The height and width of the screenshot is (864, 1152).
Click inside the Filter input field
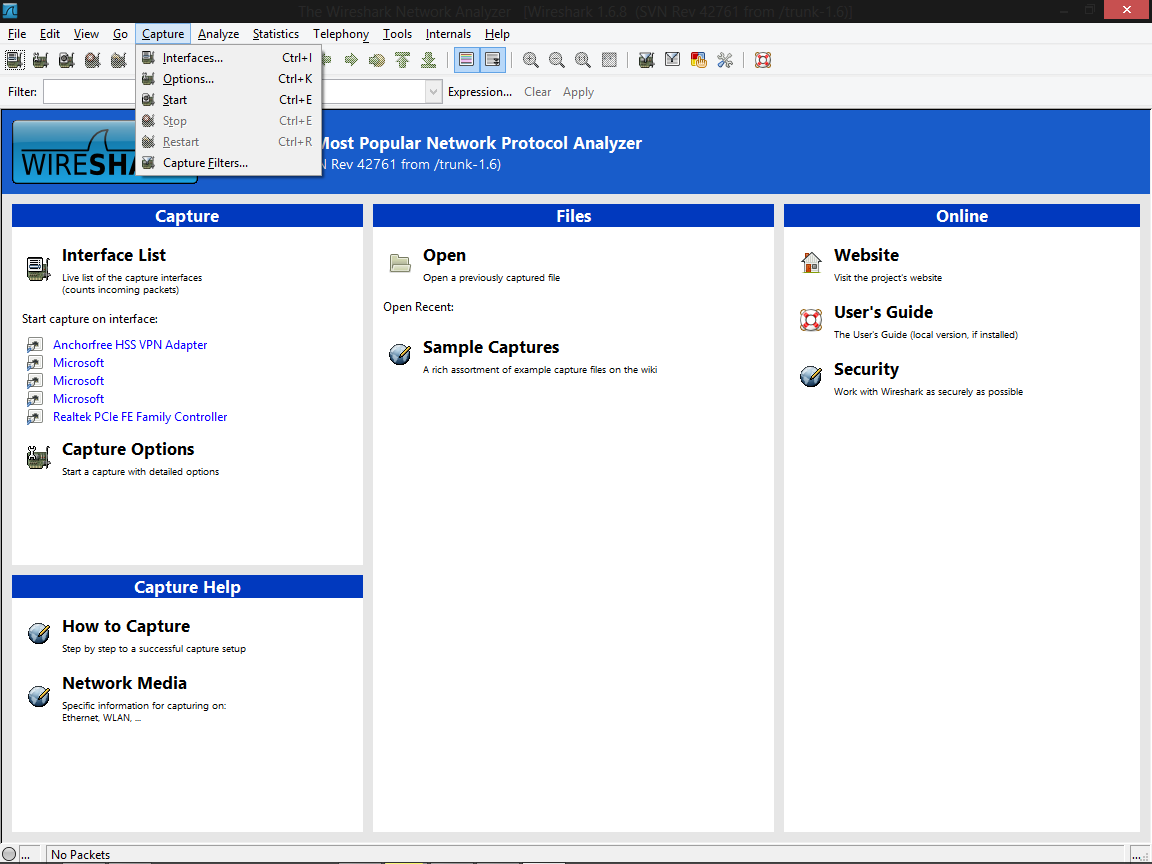tap(234, 92)
